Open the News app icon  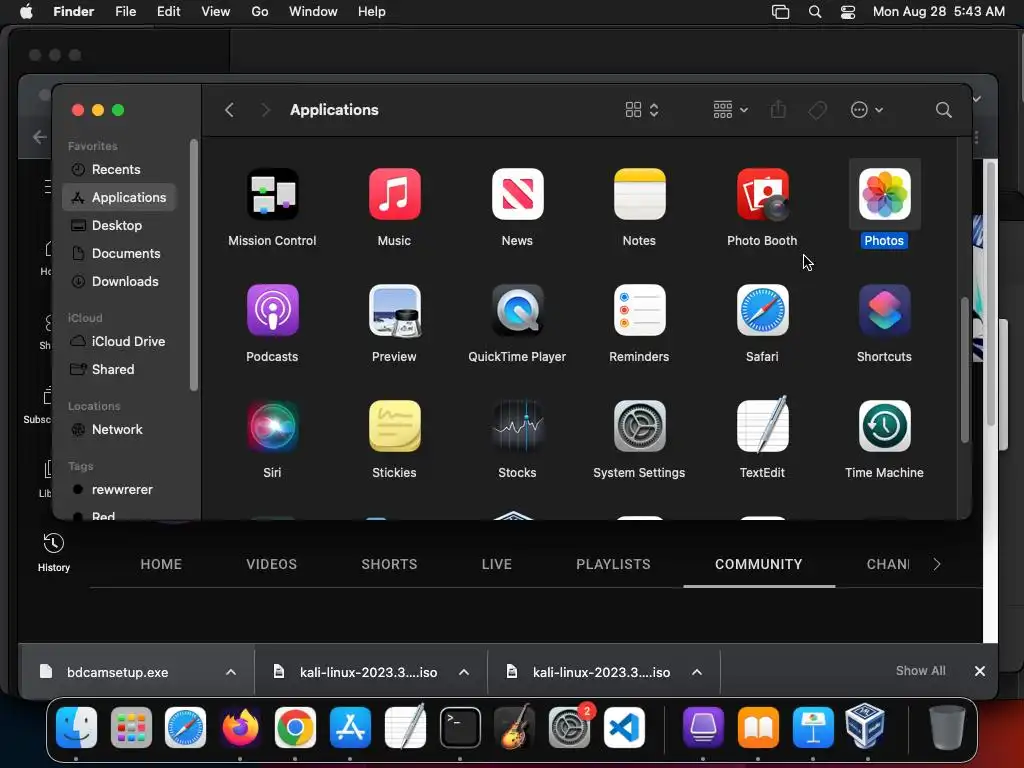point(517,194)
